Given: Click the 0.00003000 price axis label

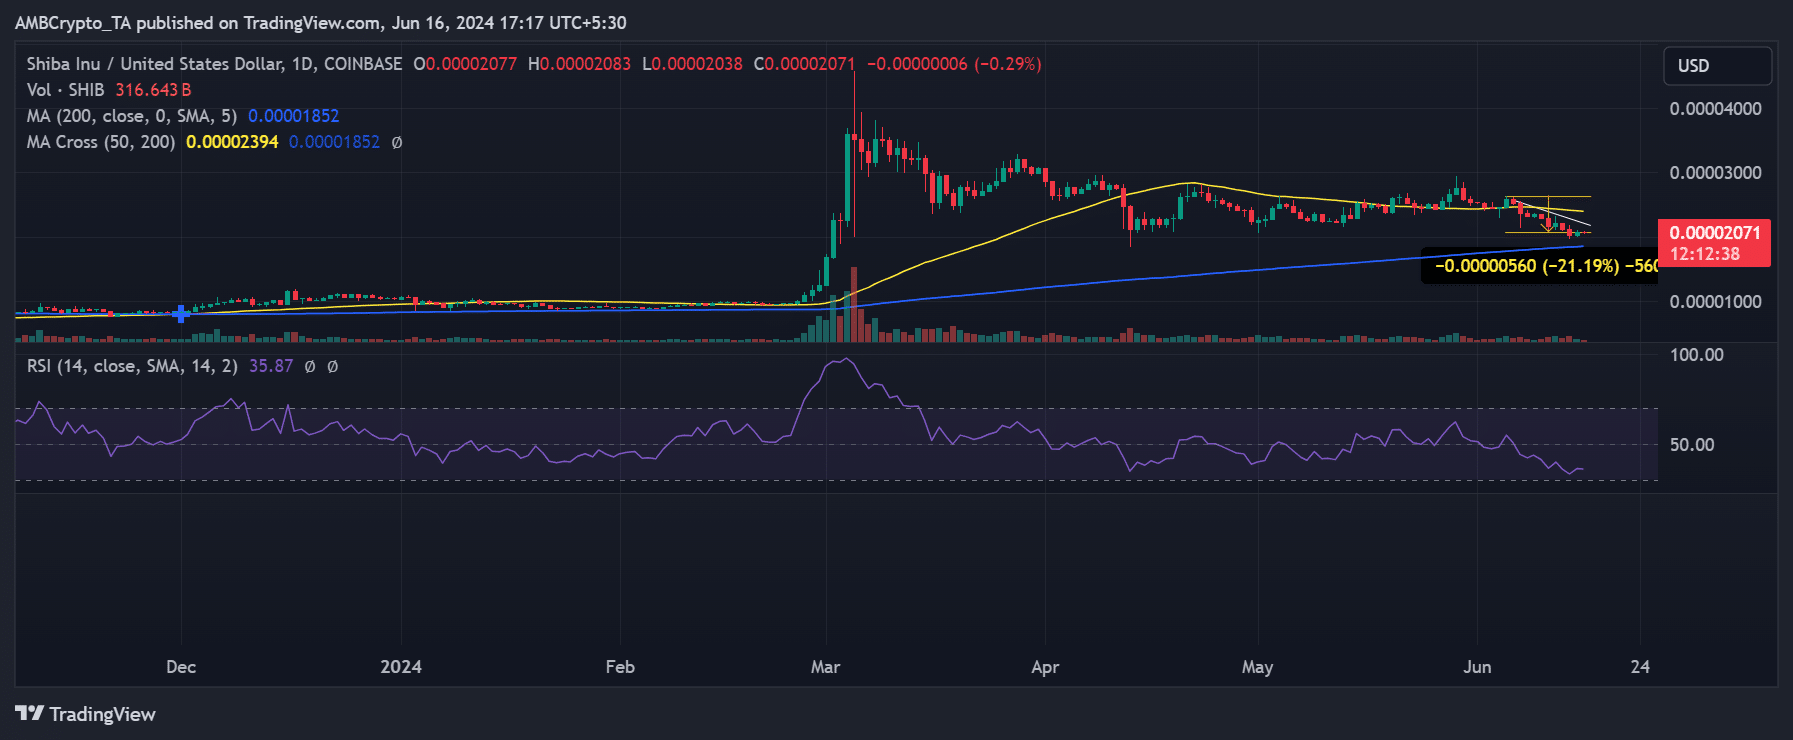Looking at the screenshot, I should (1715, 173).
